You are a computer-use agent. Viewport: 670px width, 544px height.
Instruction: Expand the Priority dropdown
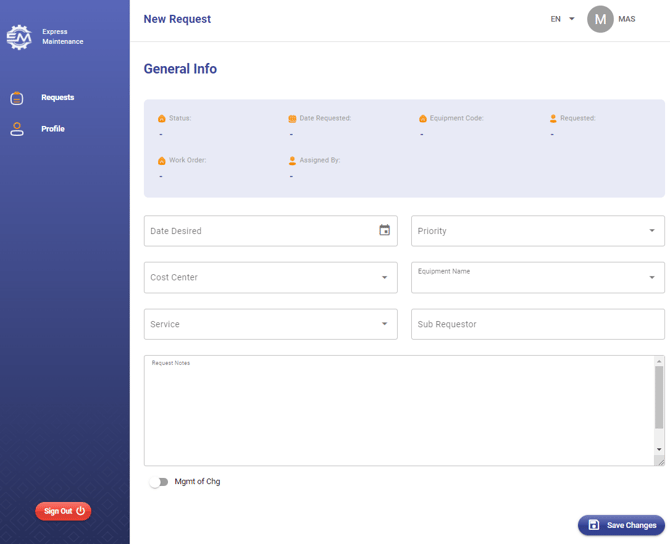(652, 231)
